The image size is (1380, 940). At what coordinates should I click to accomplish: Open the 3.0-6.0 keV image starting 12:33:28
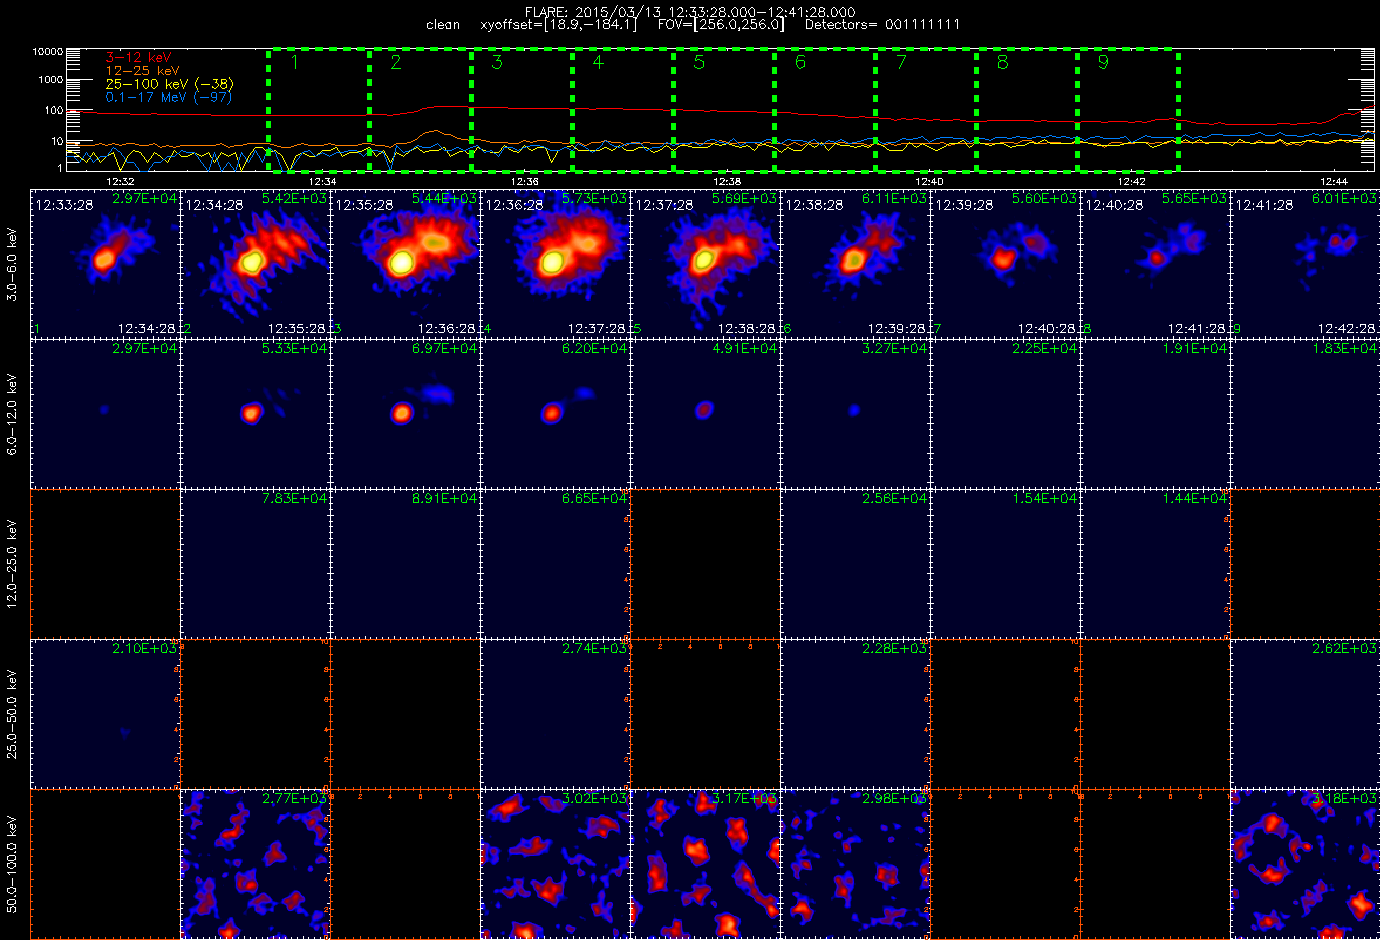click(106, 263)
